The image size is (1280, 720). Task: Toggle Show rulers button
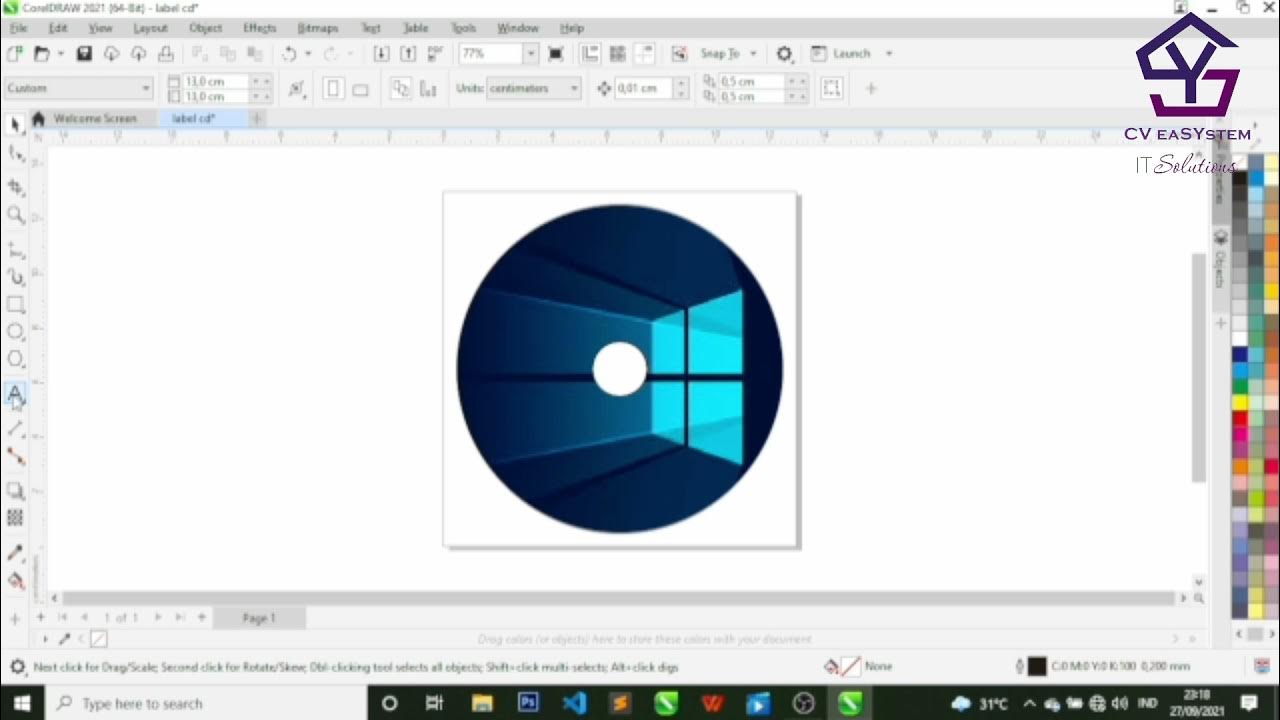pyautogui.click(x=590, y=53)
